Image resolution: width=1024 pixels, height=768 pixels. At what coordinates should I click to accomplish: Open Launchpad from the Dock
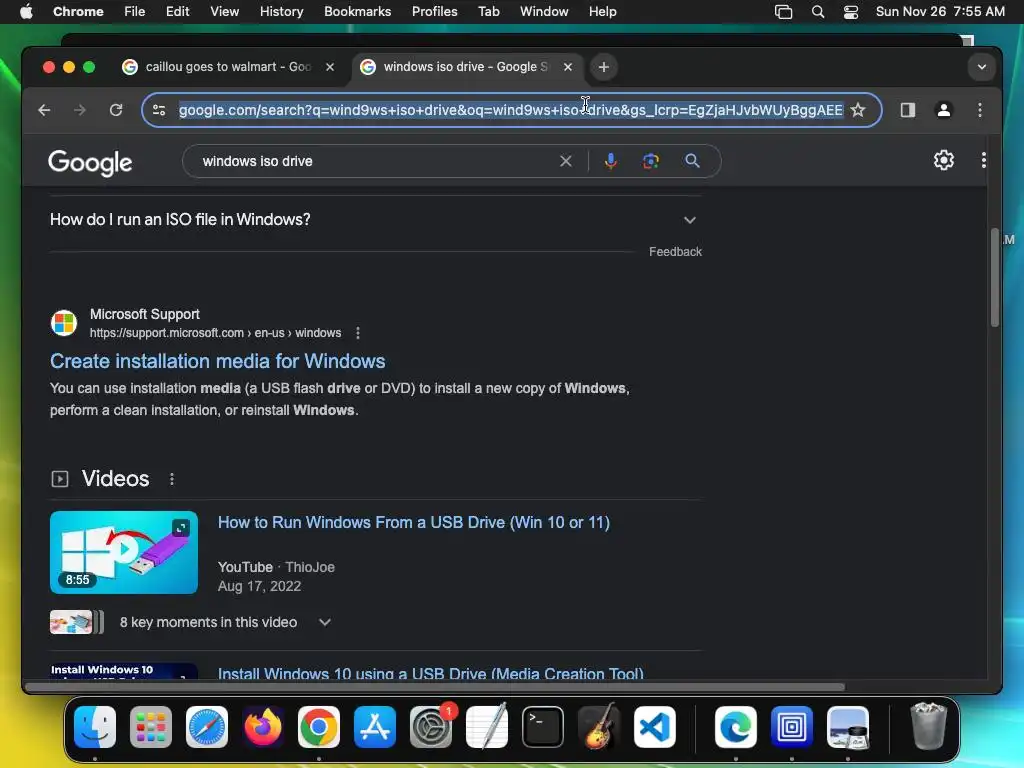[x=151, y=727]
